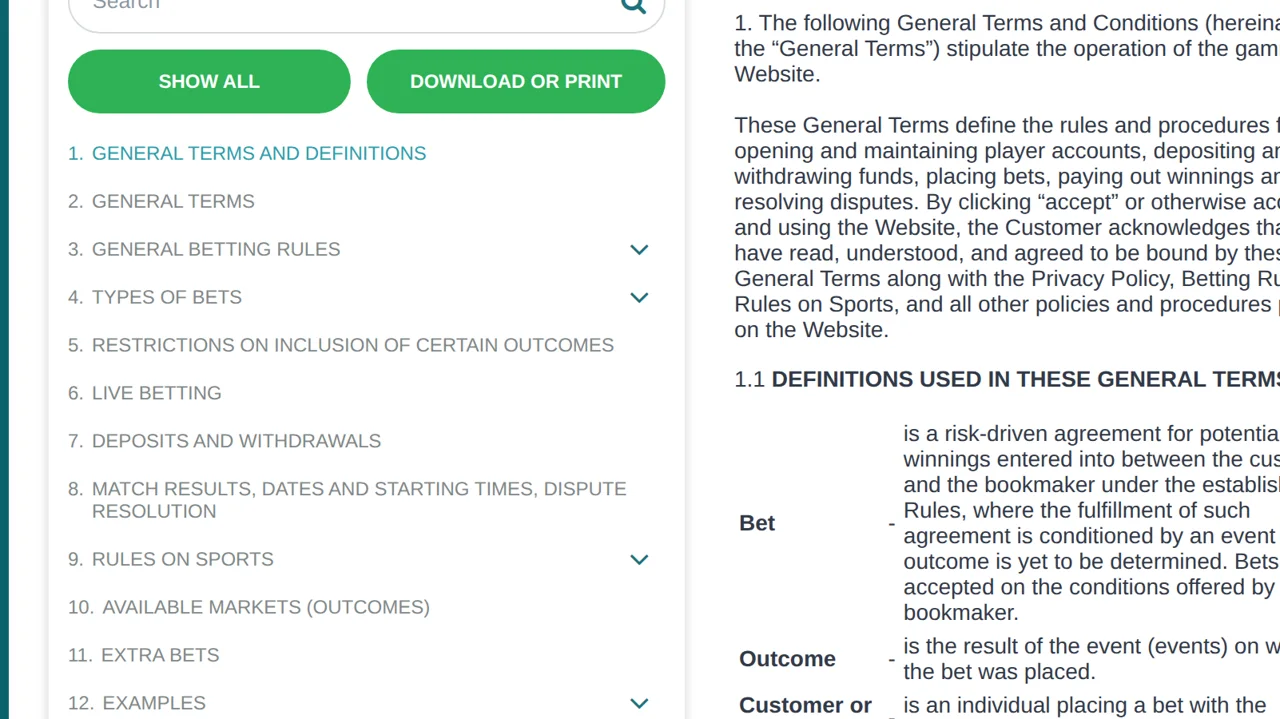
Task: Go to Live Betting section
Action: coord(145,393)
